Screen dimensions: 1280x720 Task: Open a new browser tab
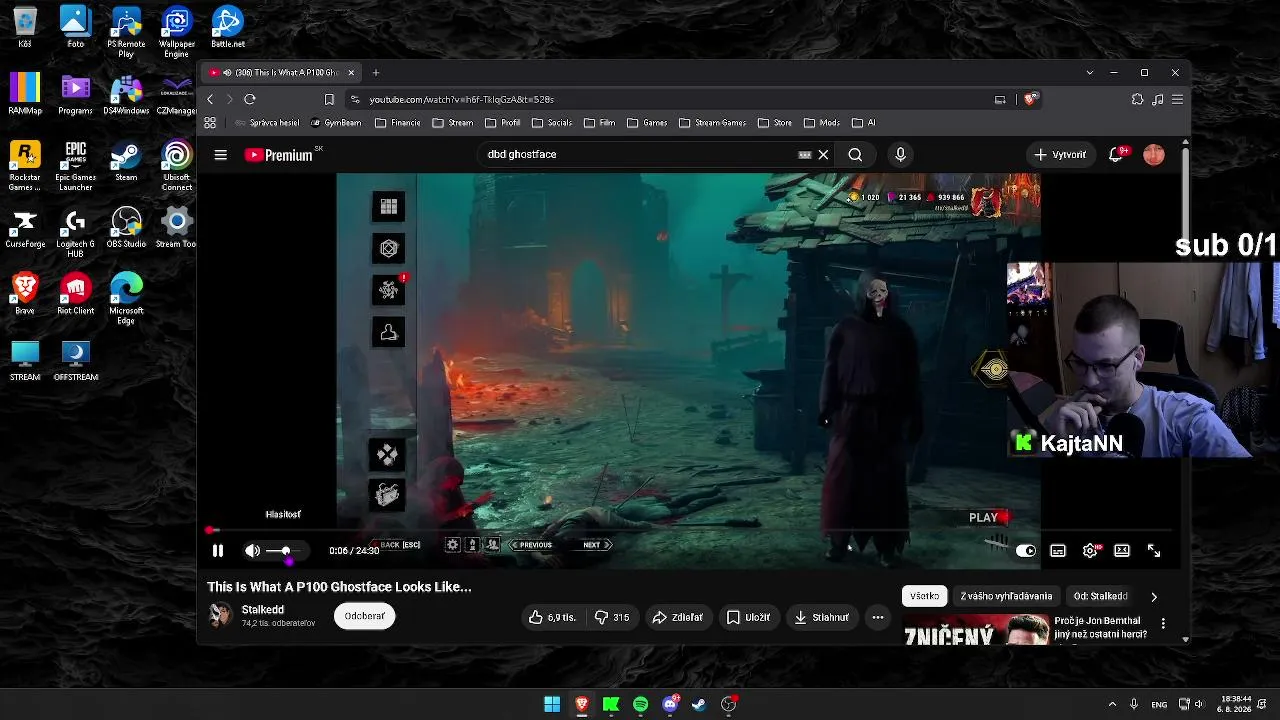tap(376, 73)
